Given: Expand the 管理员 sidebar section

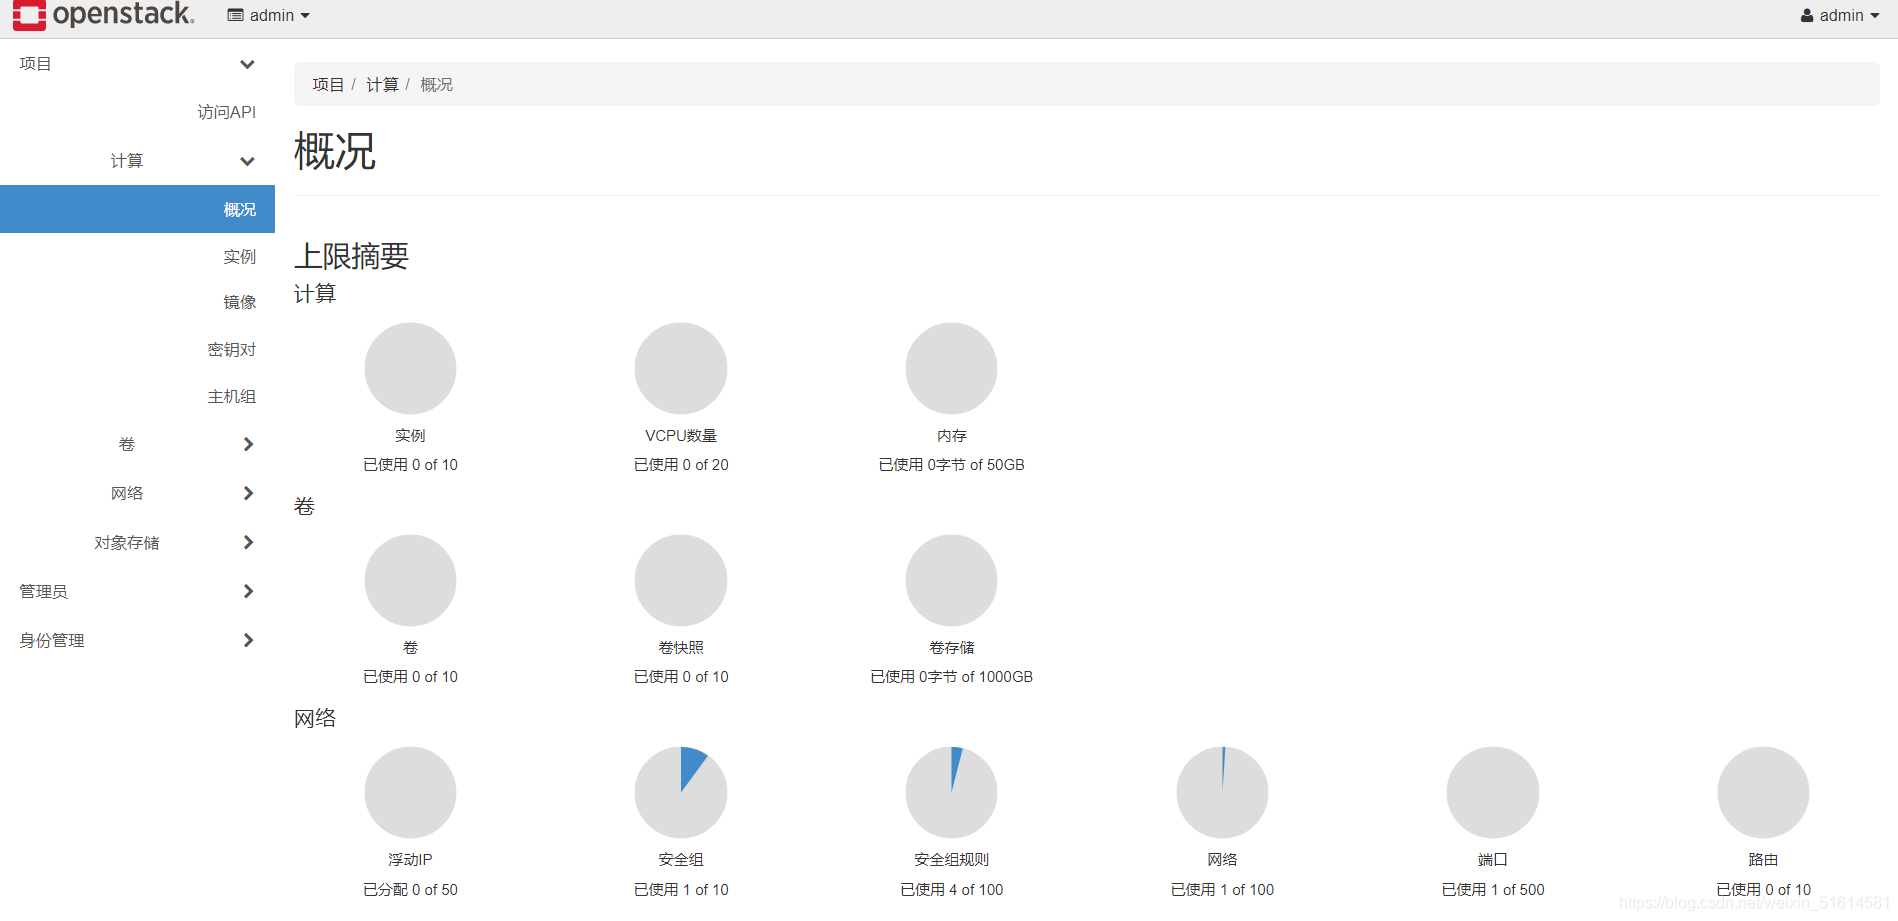Looking at the screenshot, I should click(137, 591).
